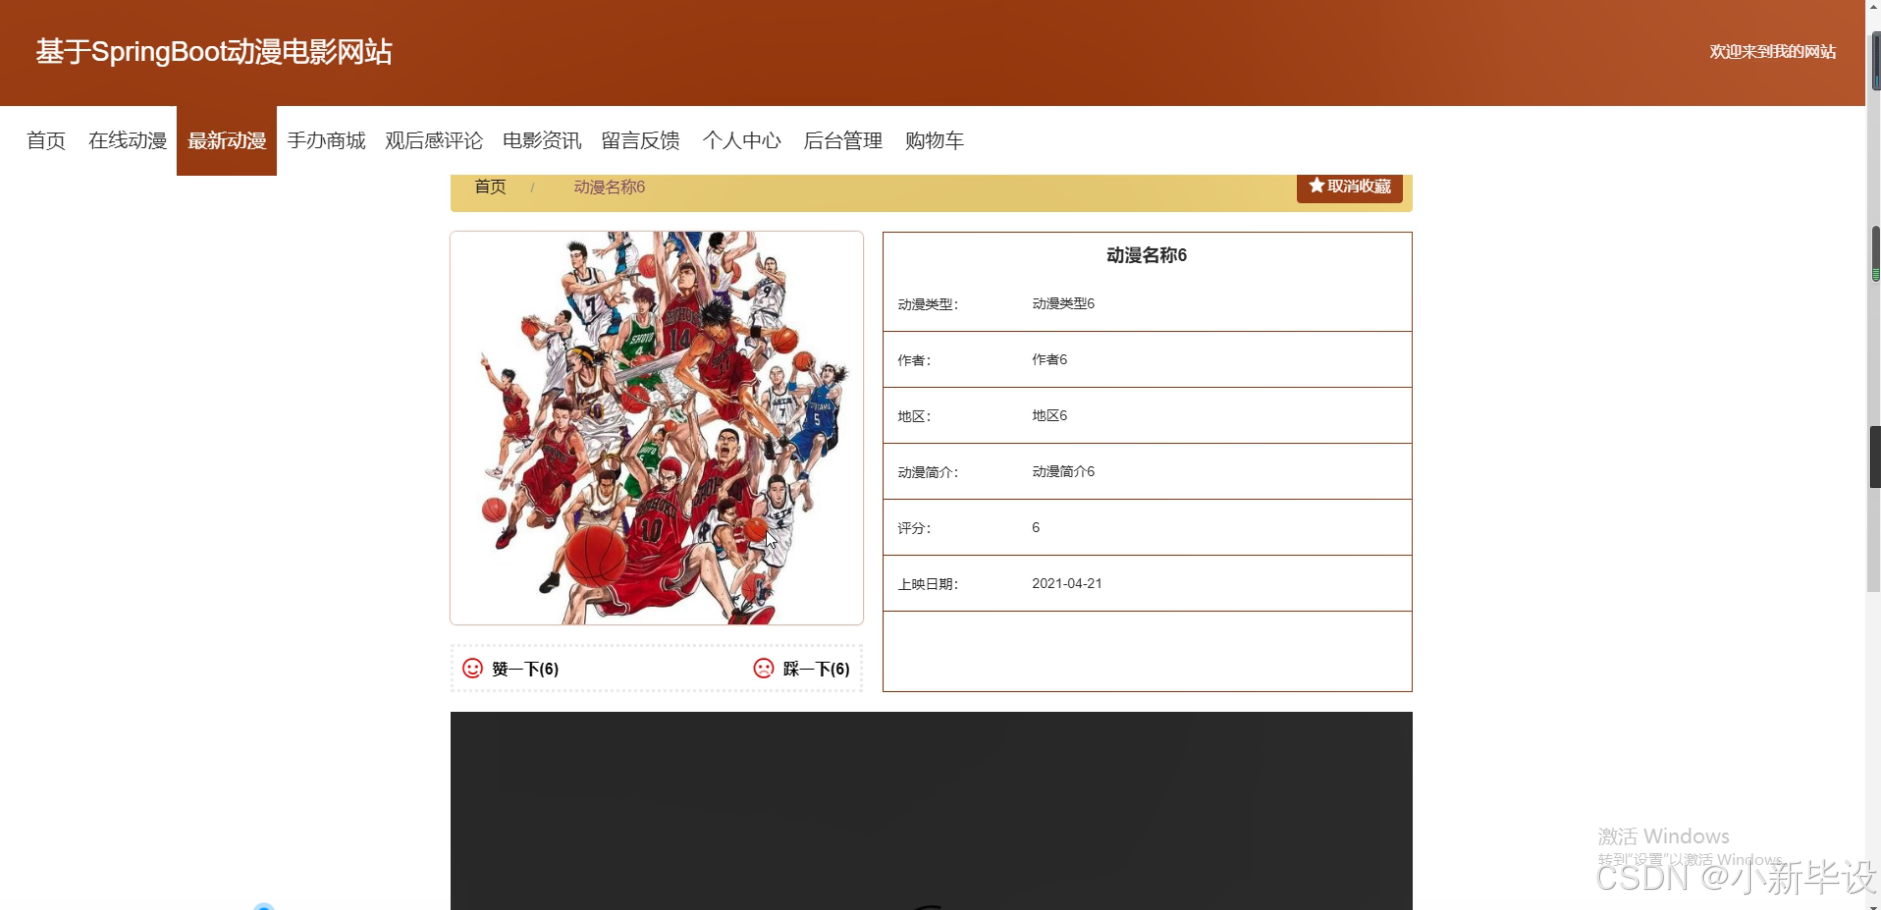Click the 踩一下(6) dislike button

pyautogui.click(x=815, y=669)
